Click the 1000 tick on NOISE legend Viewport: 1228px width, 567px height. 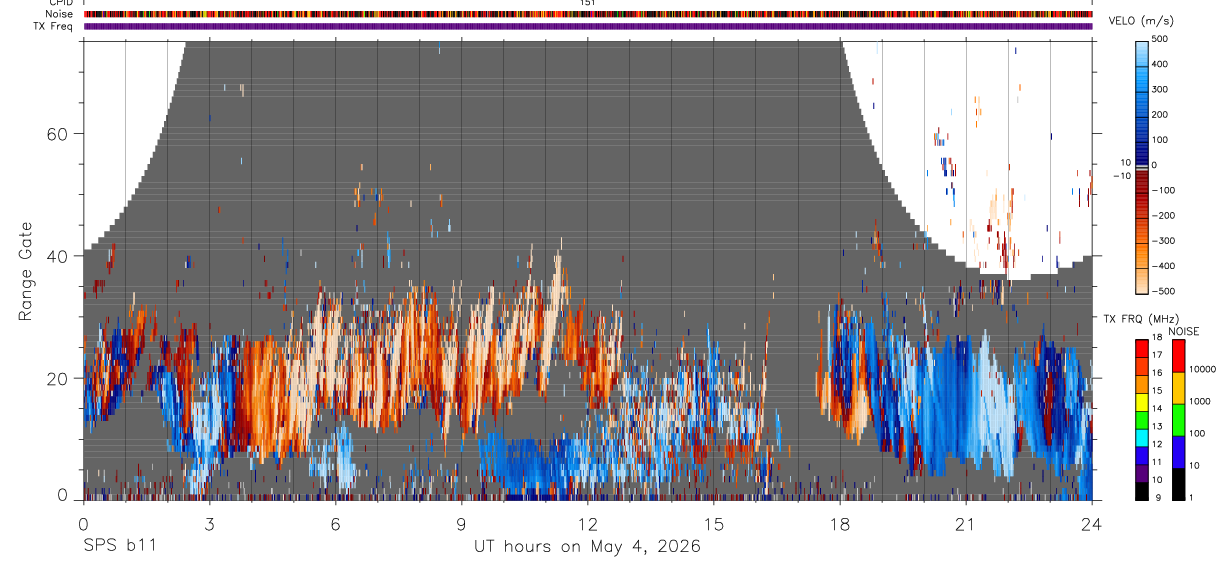pyautogui.click(x=1201, y=401)
